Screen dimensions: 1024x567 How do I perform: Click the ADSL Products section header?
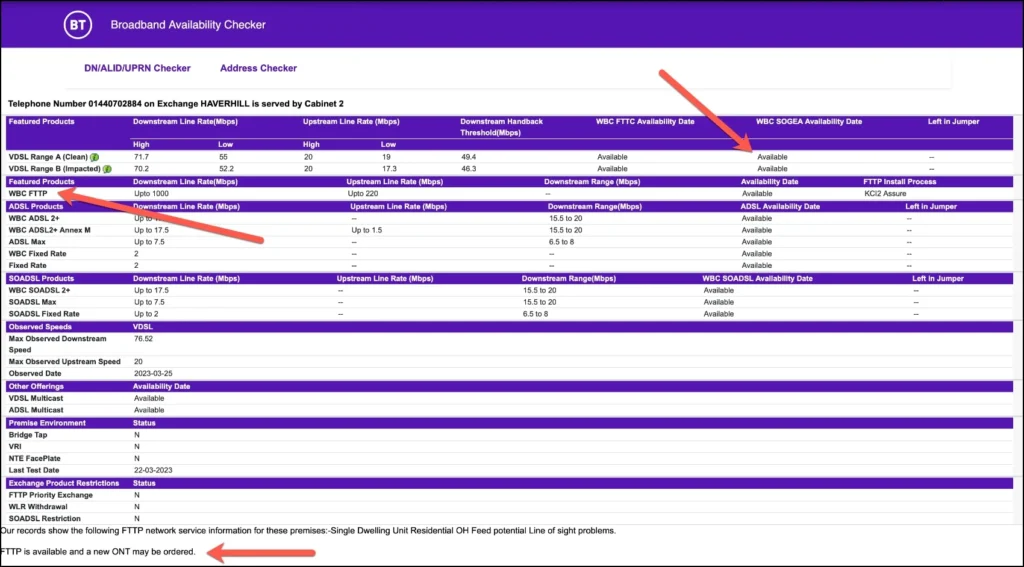point(36,206)
